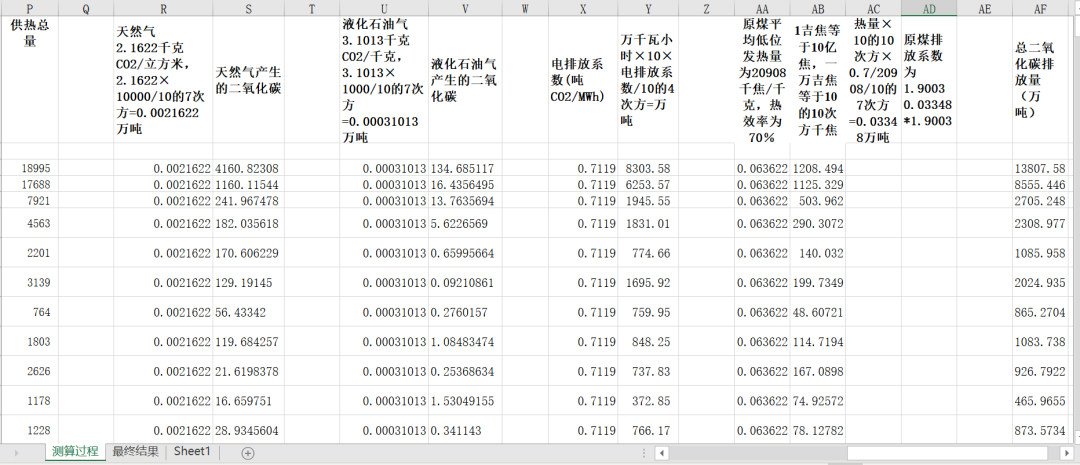Select cell with value 1695.92
The height and width of the screenshot is (465, 1080).
click(x=648, y=282)
